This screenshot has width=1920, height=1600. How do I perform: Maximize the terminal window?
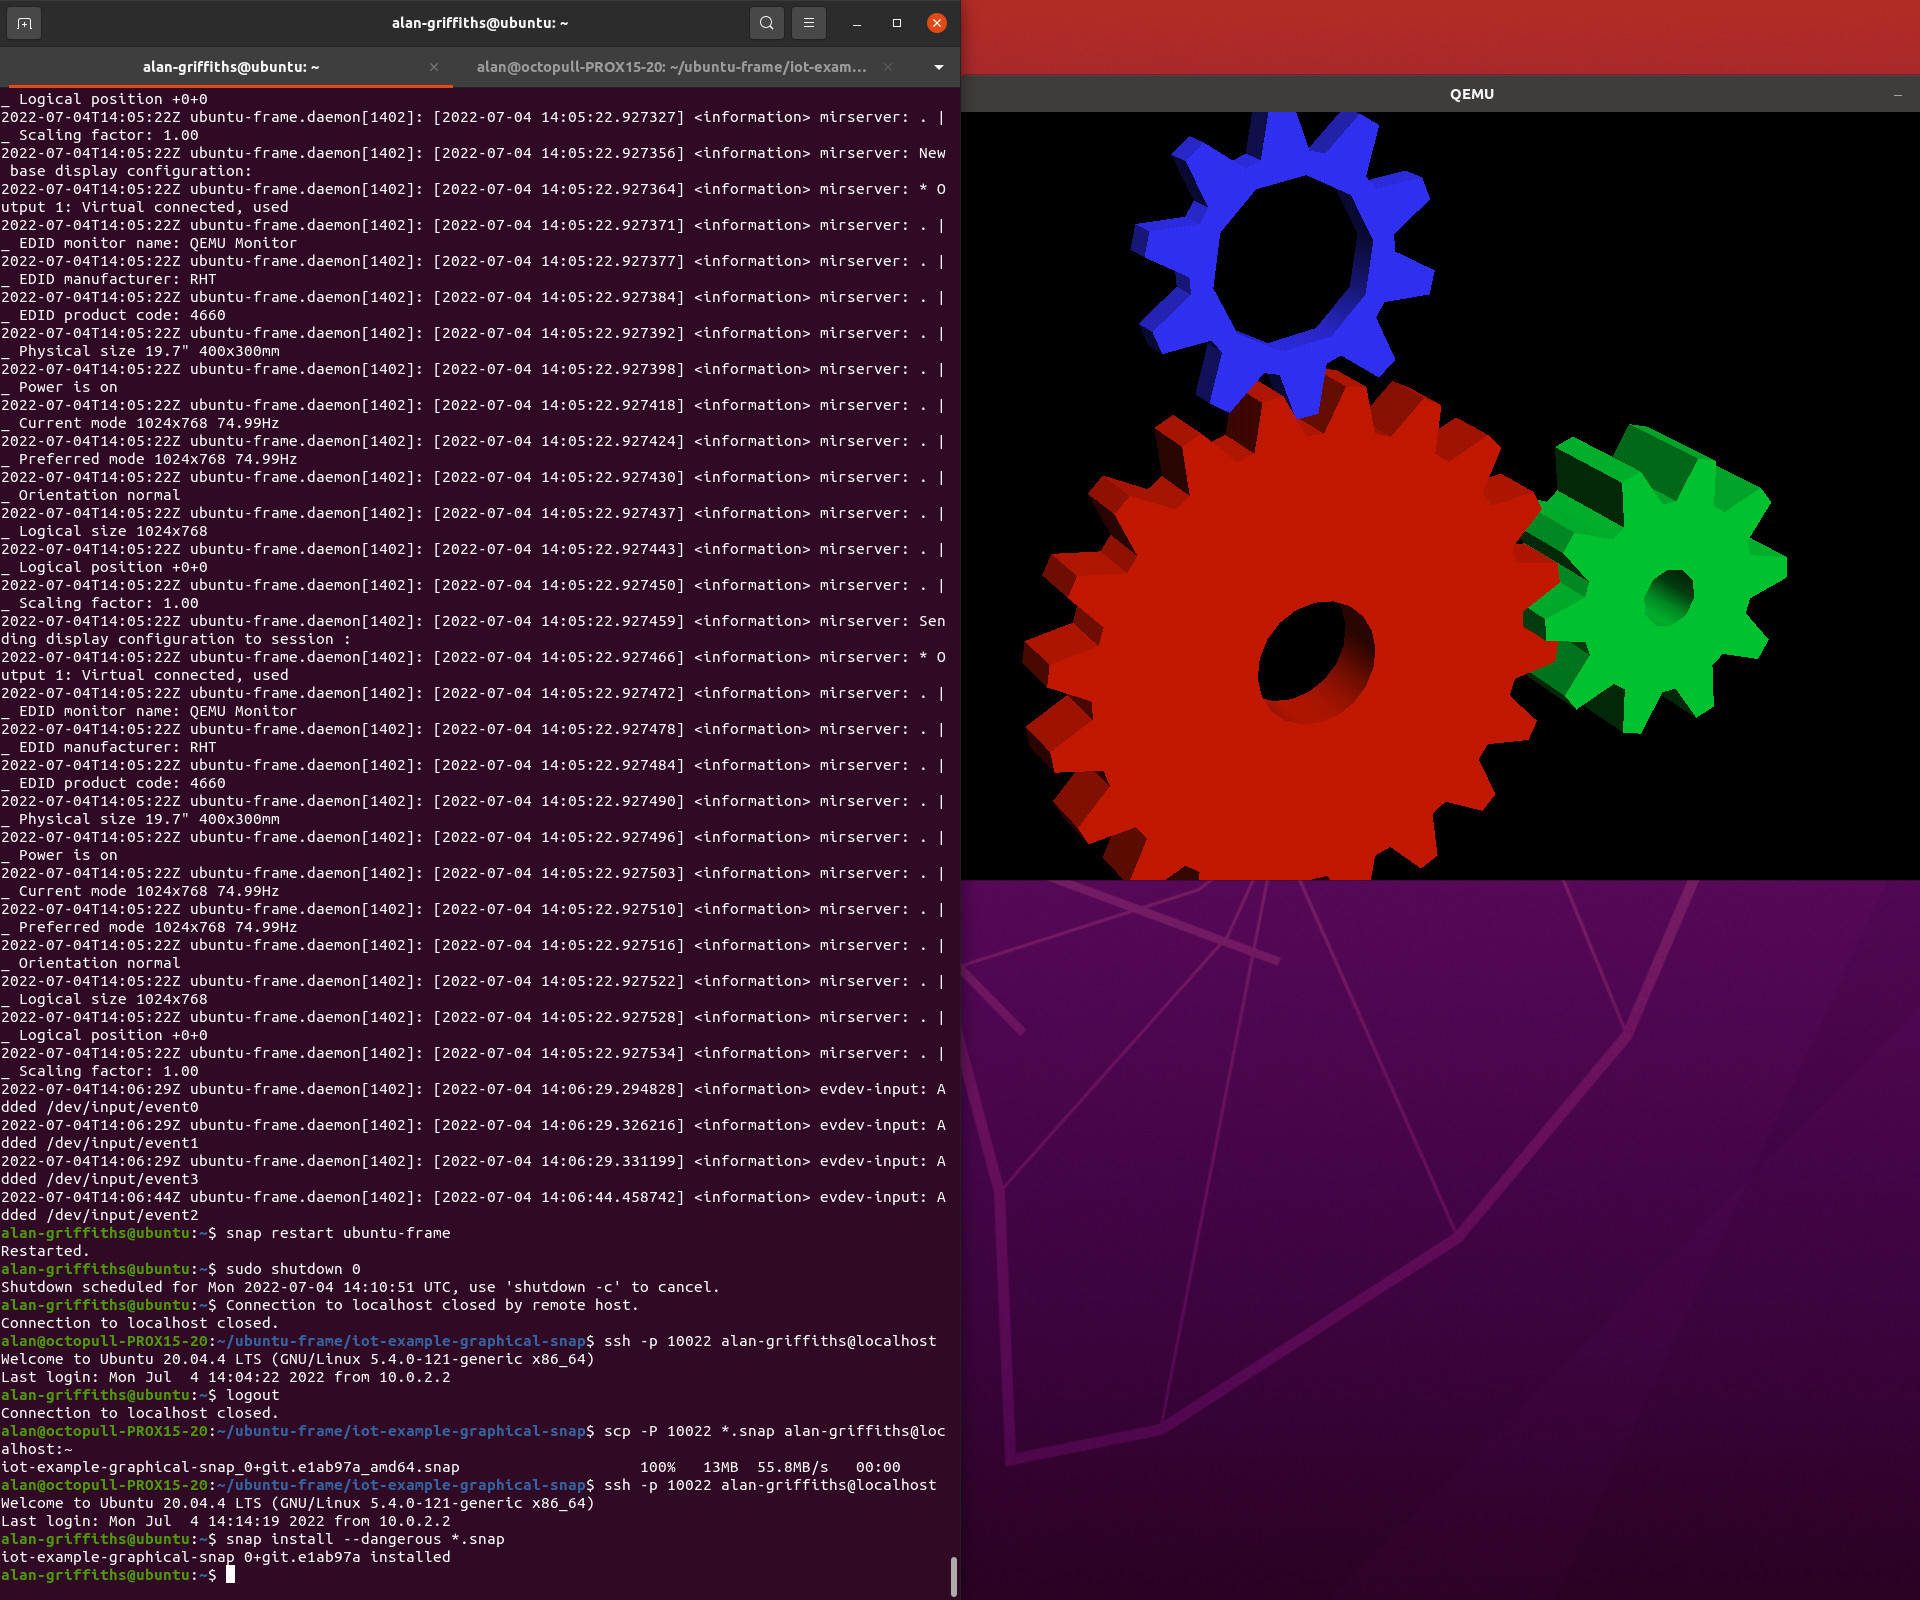[x=894, y=22]
